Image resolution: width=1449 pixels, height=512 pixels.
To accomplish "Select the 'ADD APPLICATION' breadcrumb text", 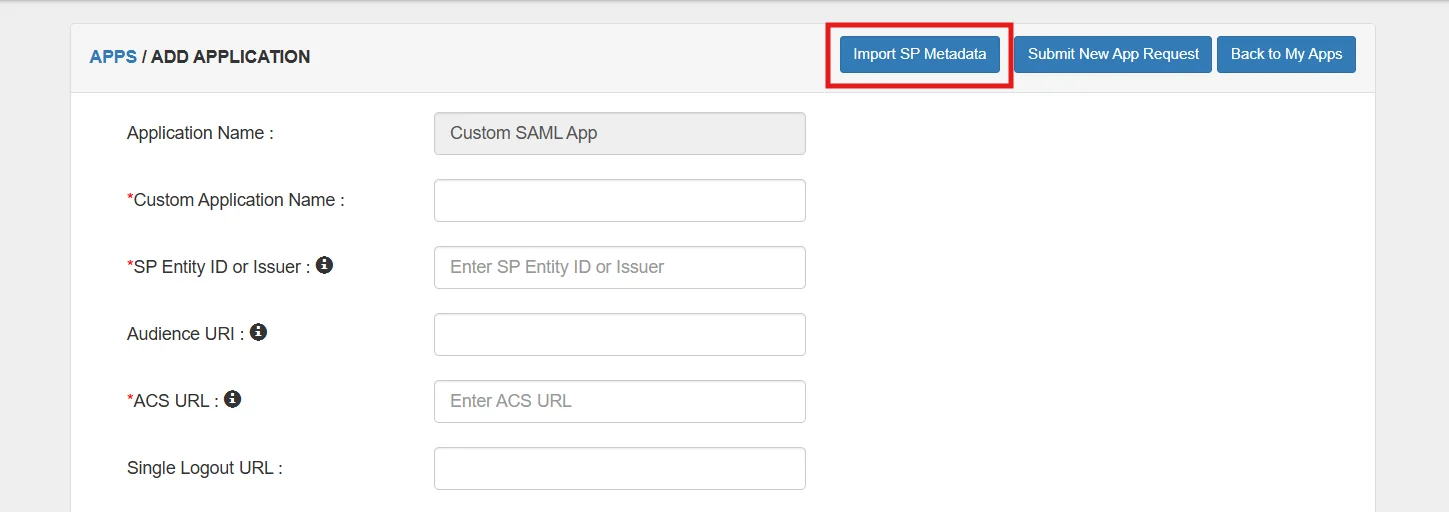I will (x=231, y=57).
